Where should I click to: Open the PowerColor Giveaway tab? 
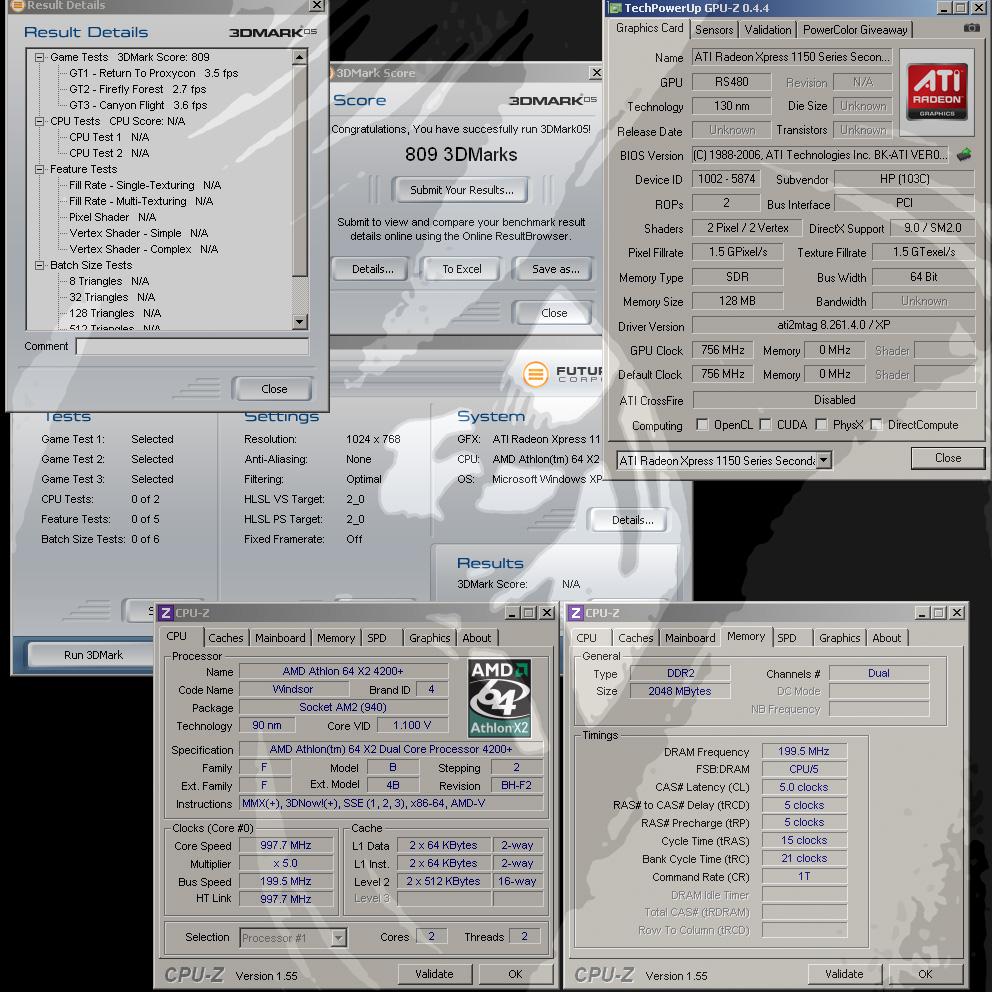(855, 30)
